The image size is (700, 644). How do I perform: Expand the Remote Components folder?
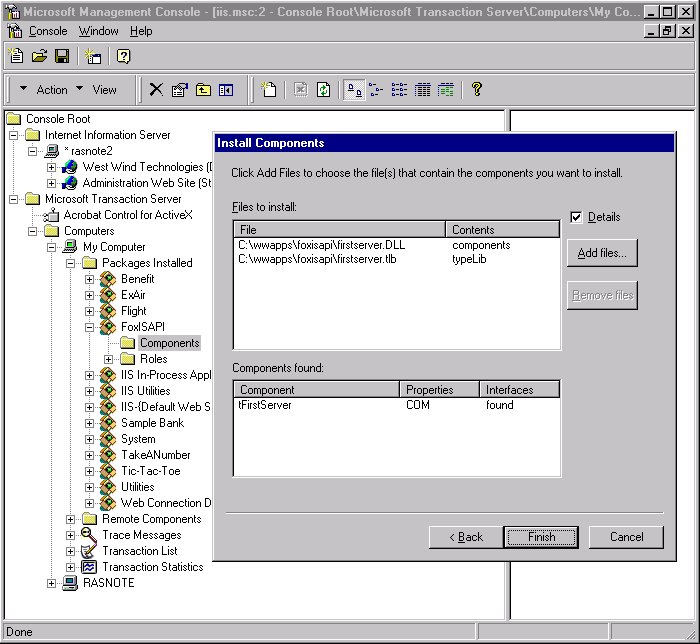(x=71, y=519)
